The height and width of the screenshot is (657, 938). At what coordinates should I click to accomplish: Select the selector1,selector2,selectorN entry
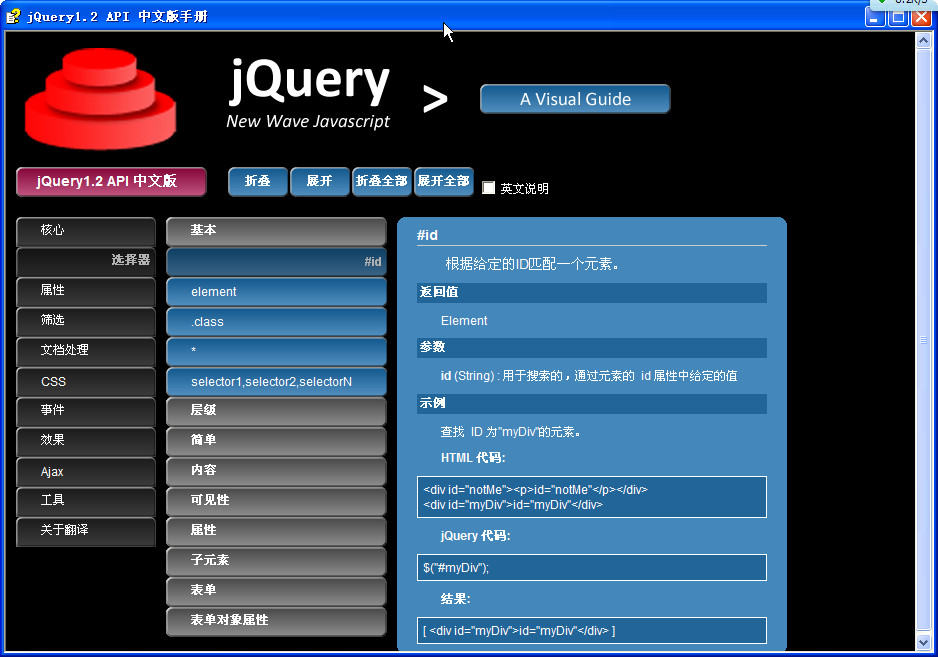click(x=276, y=382)
